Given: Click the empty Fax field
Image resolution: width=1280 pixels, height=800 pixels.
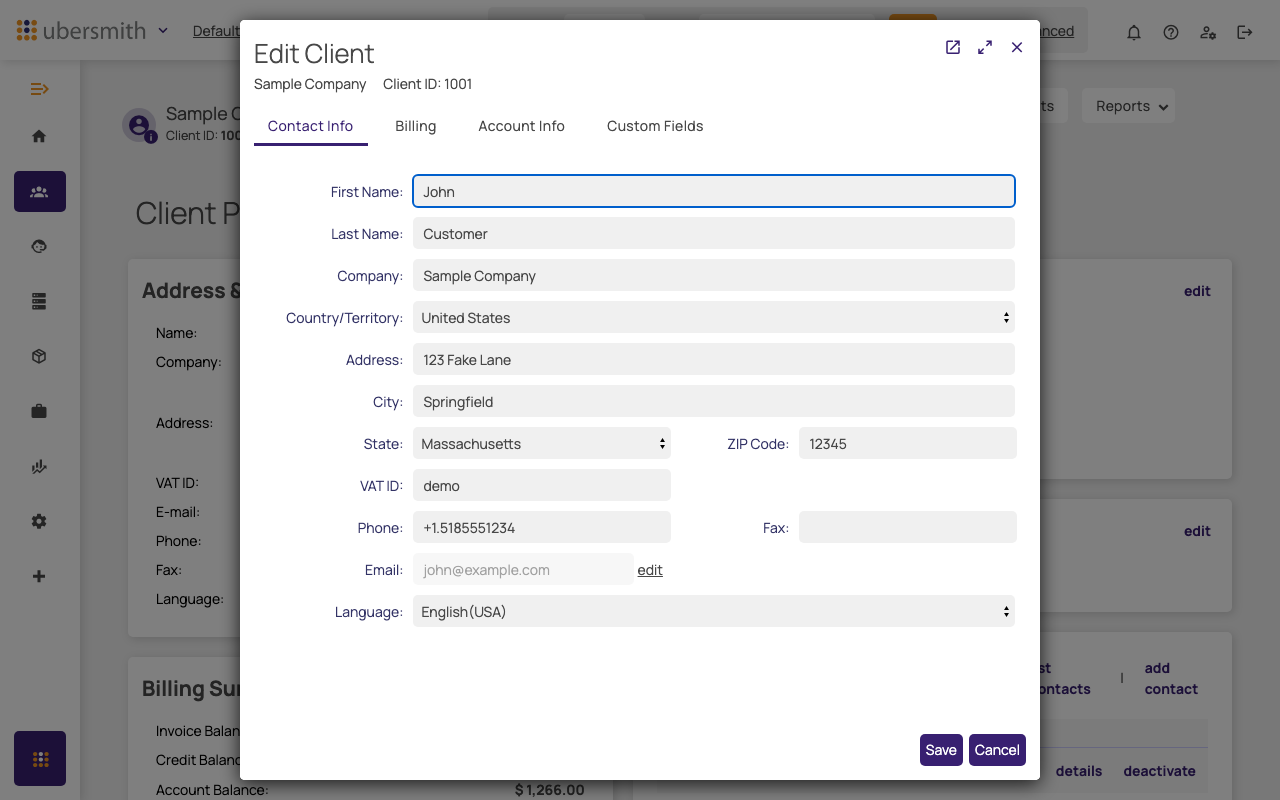Looking at the screenshot, I should [908, 528].
